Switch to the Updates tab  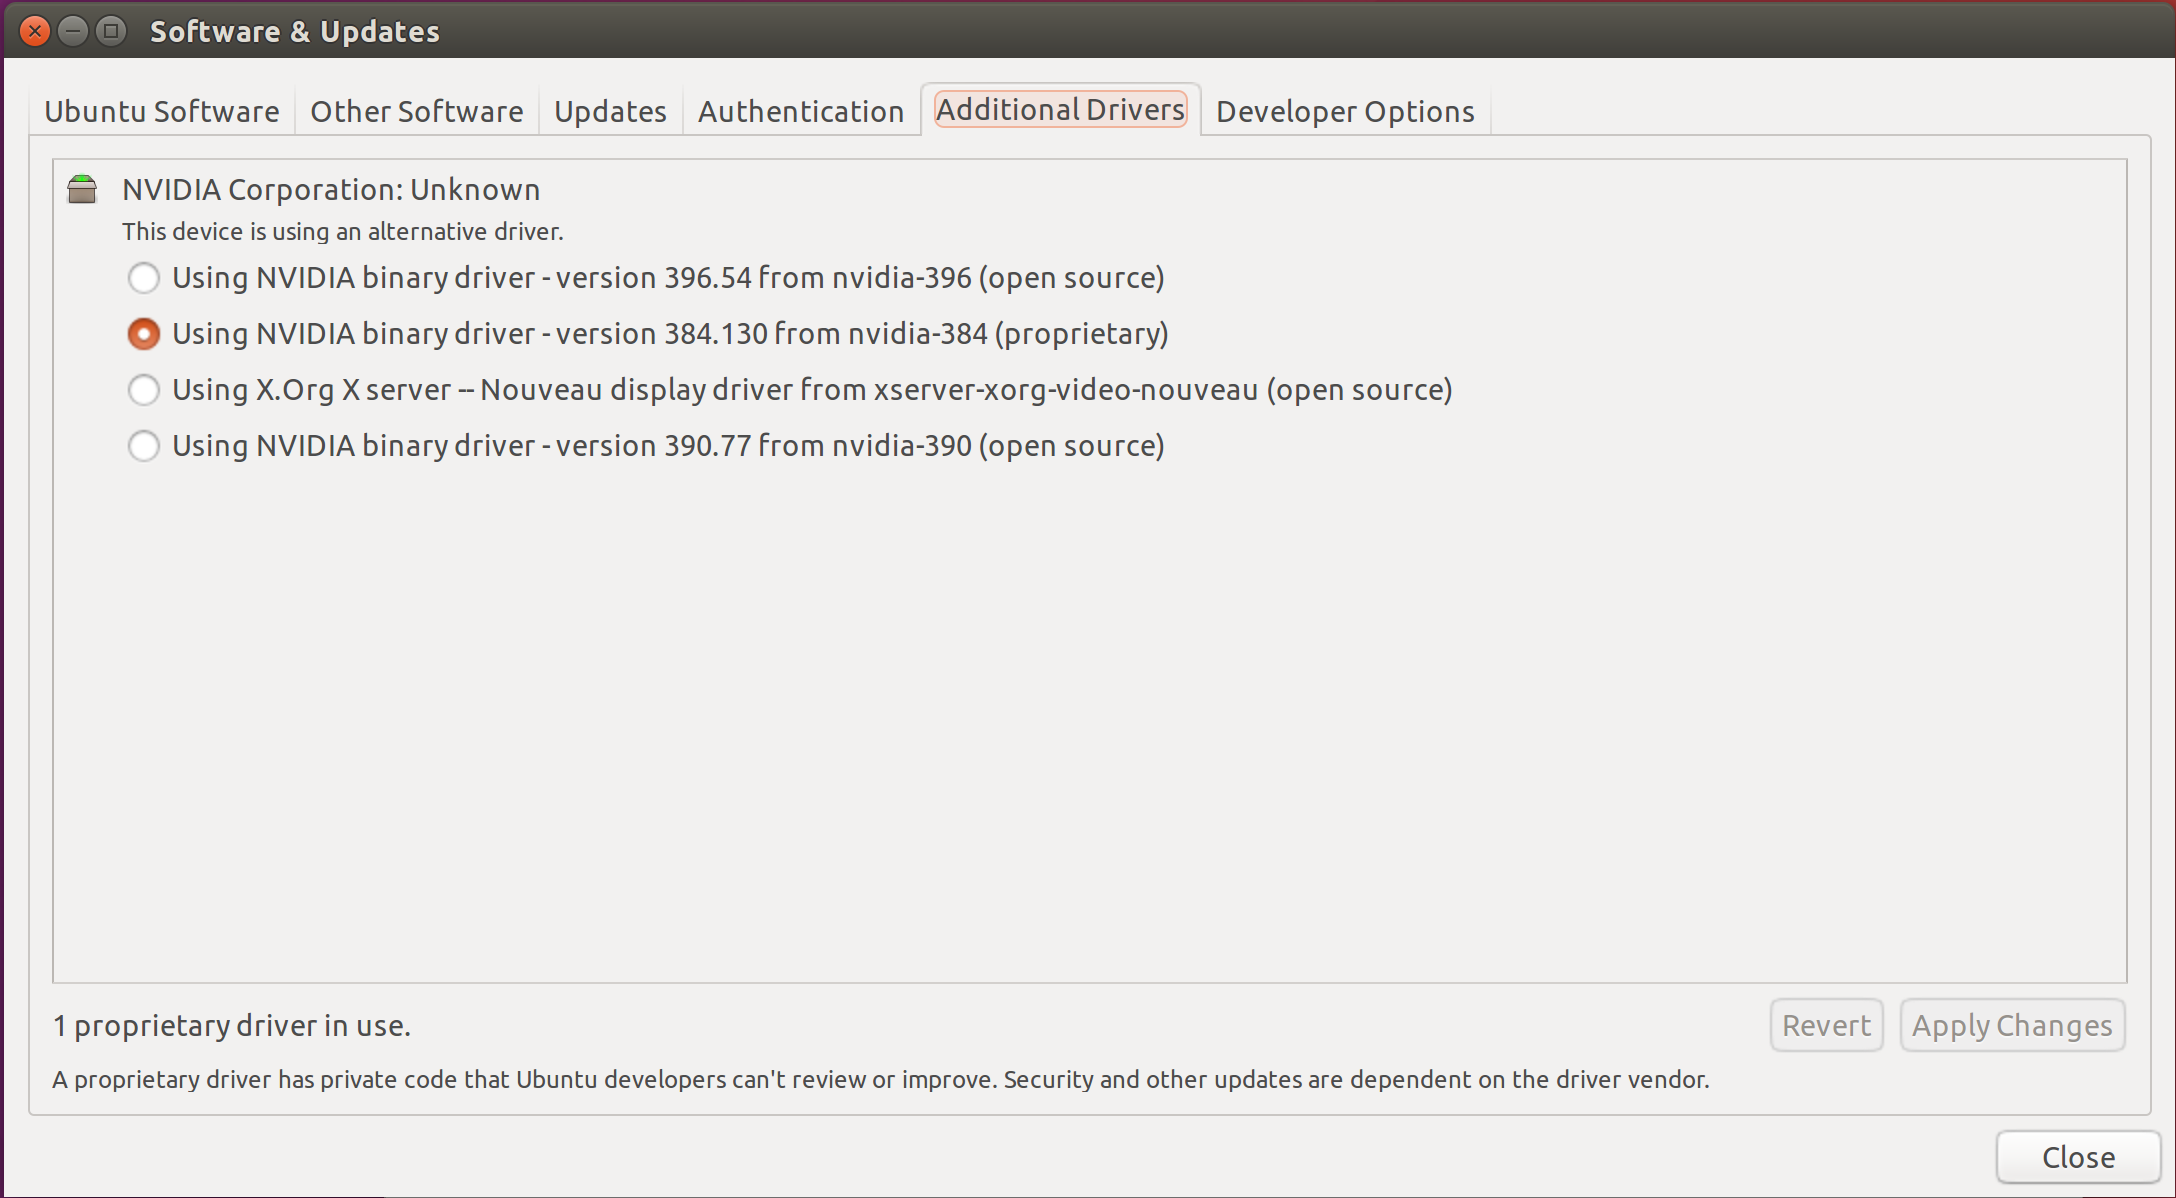tap(609, 111)
